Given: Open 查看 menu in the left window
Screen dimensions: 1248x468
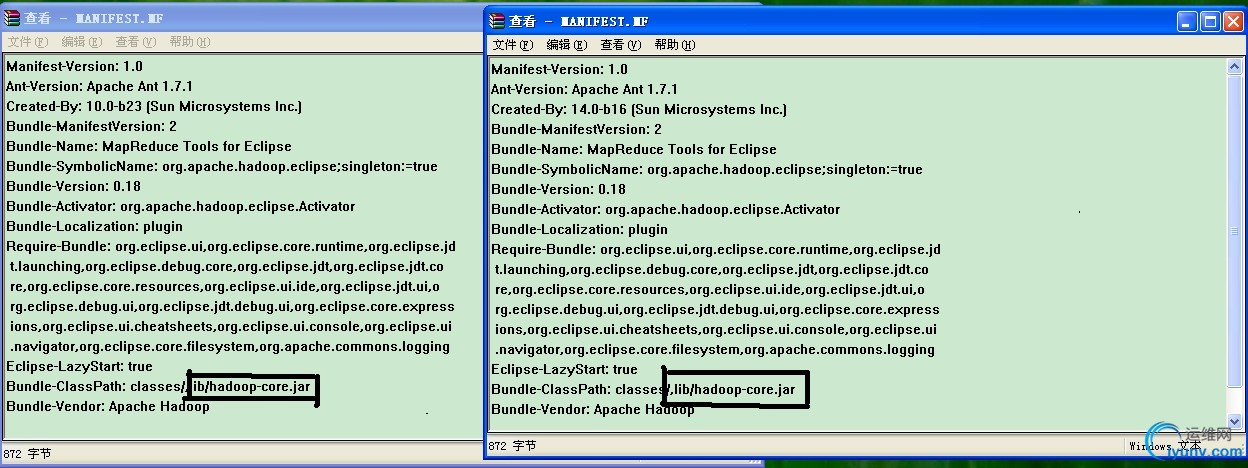Looking at the screenshot, I should click(135, 42).
